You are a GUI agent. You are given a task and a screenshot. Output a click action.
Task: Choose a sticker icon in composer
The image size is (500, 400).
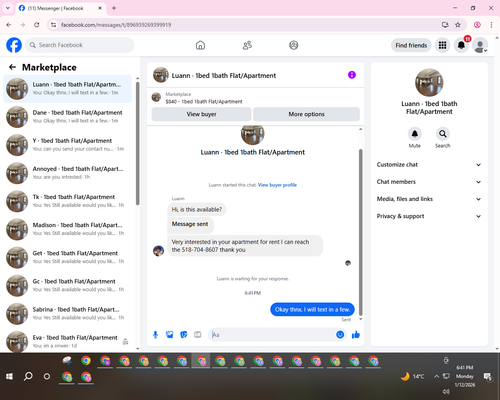click(184, 335)
